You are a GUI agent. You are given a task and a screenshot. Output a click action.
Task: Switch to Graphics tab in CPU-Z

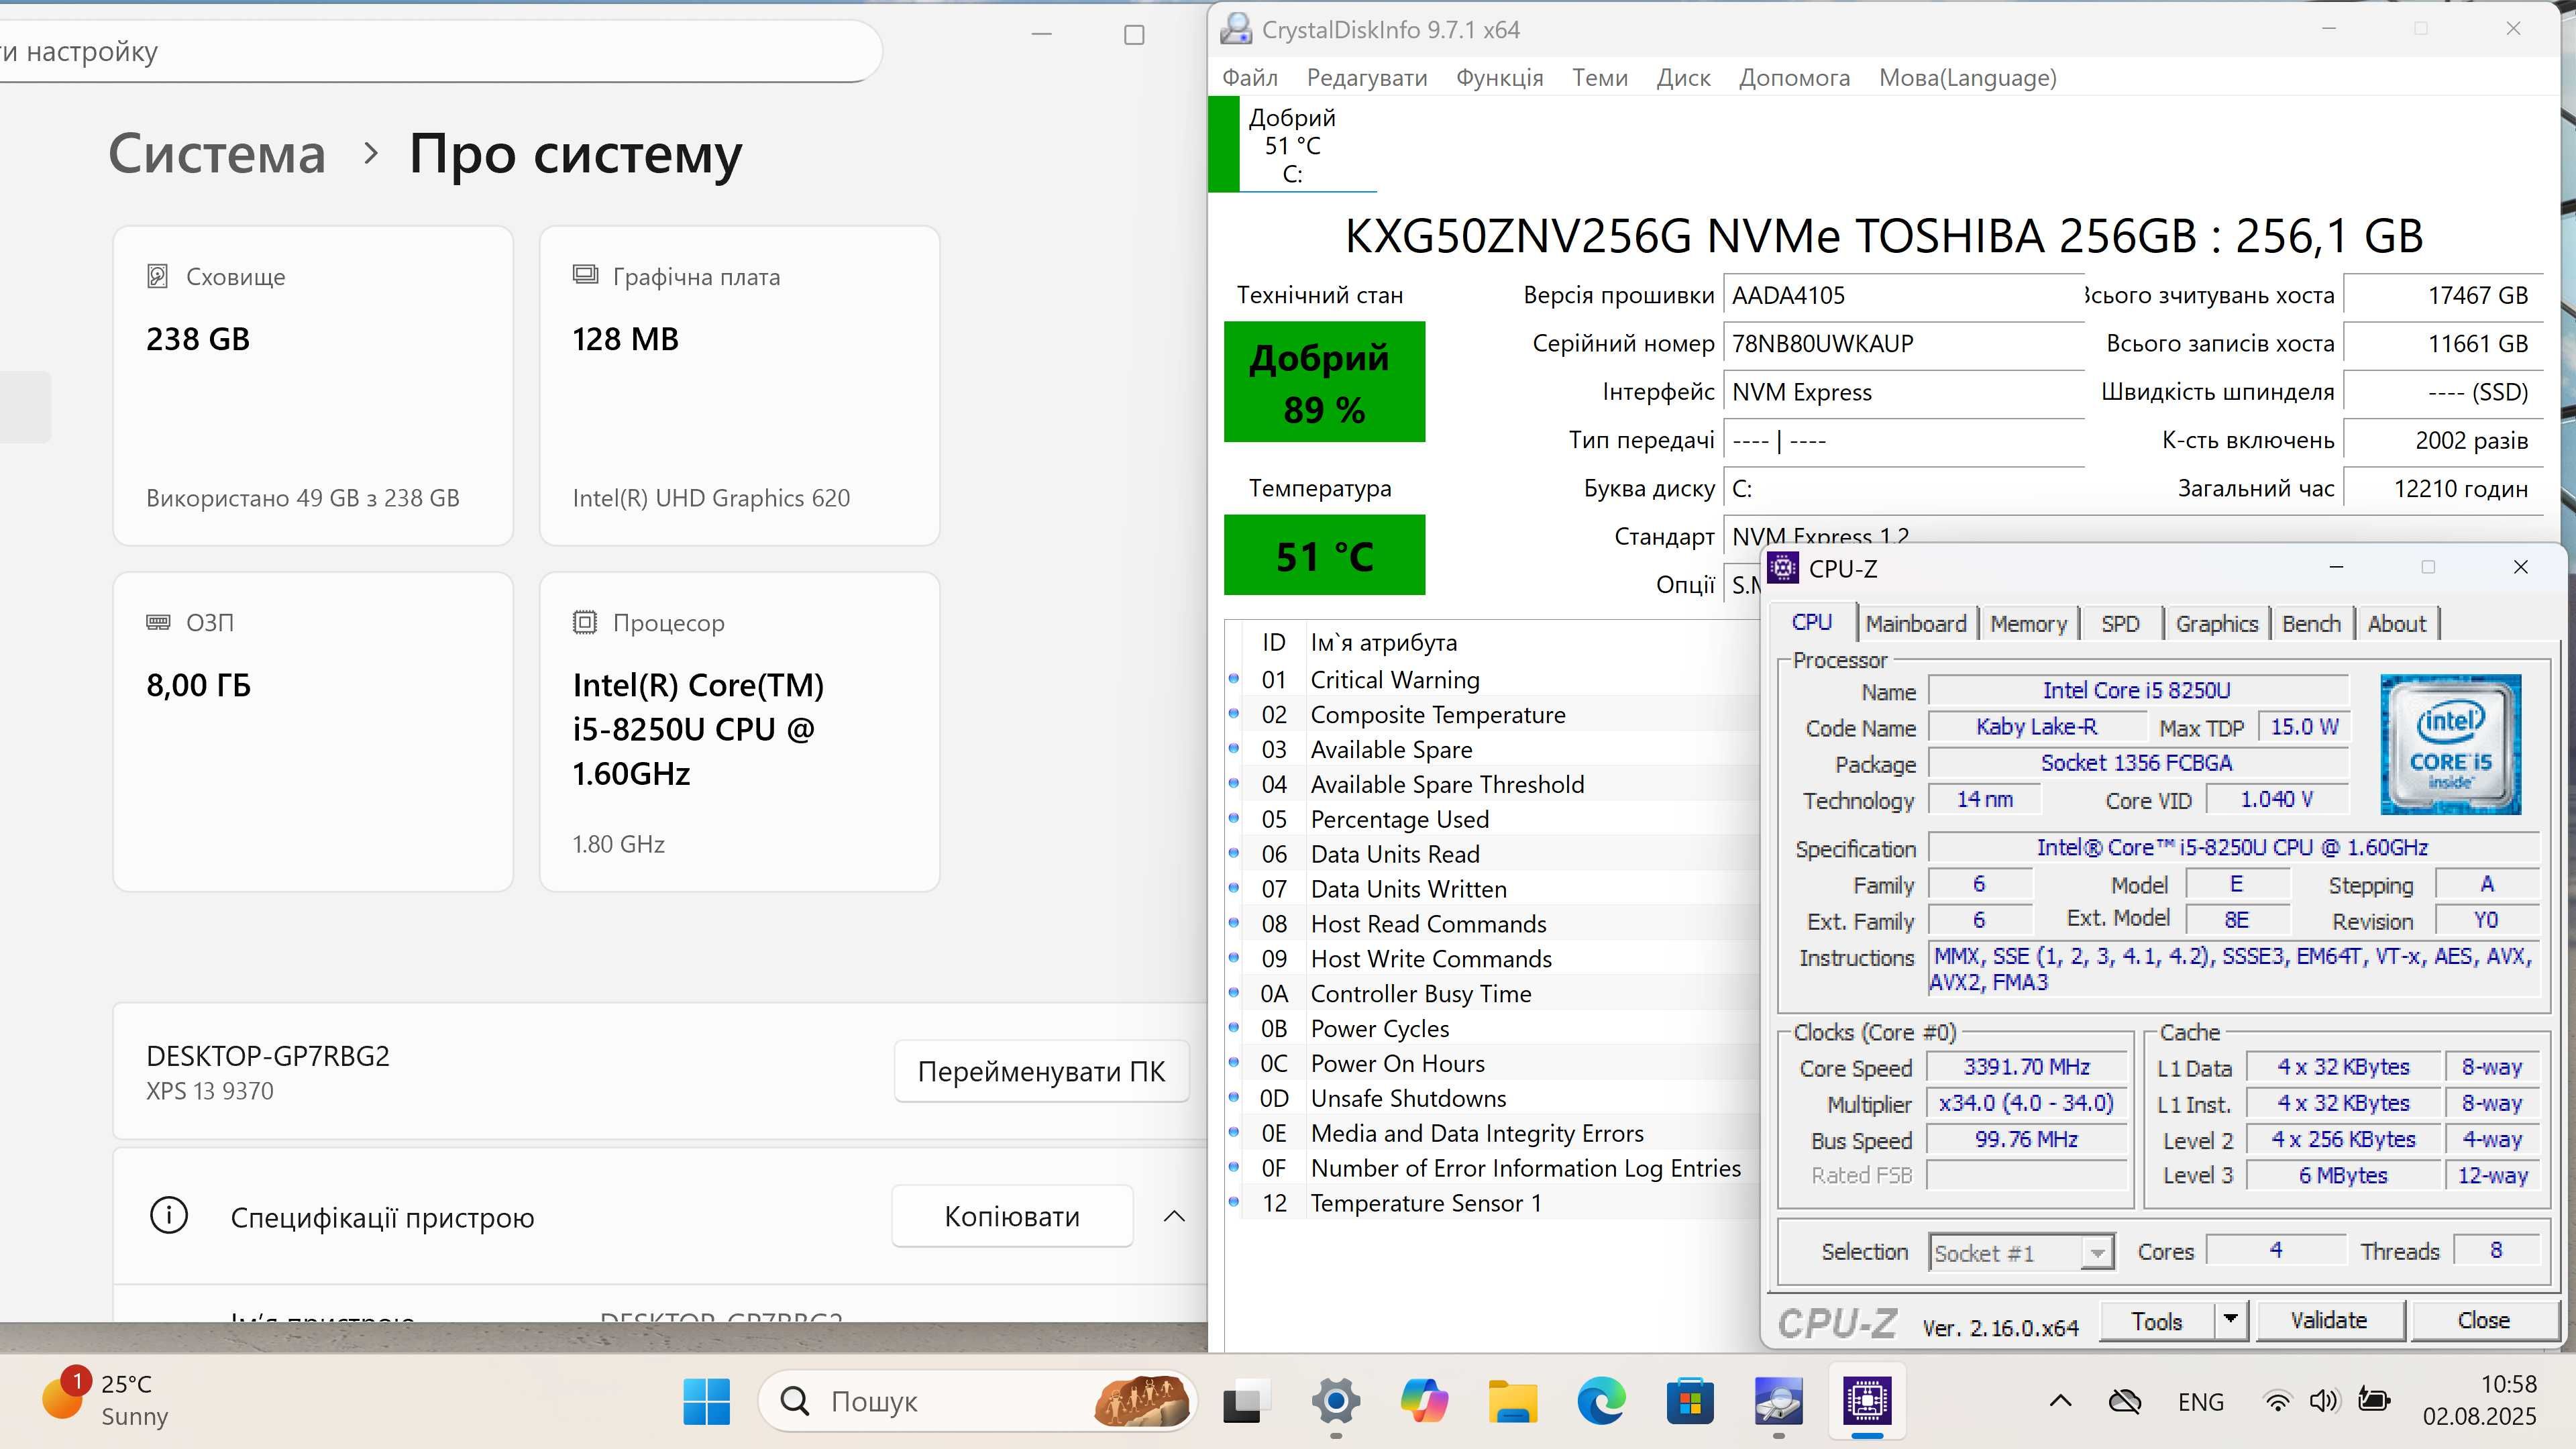click(2216, 624)
